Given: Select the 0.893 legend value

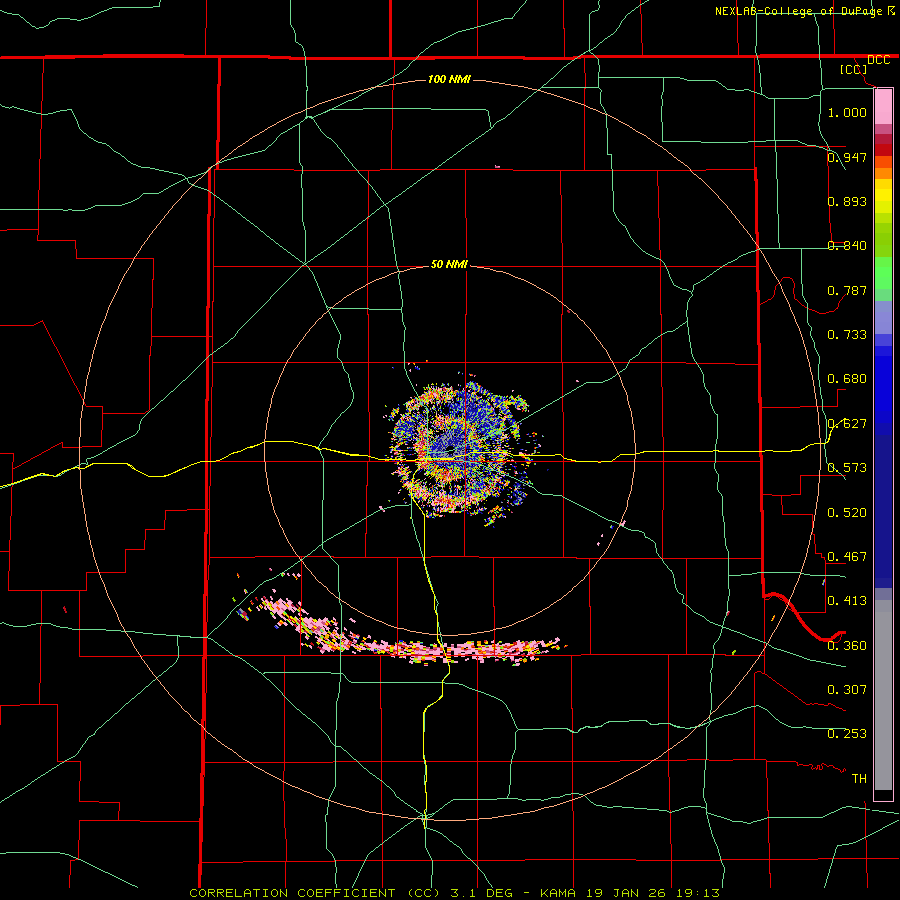Looking at the screenshot, I should 847,201.
